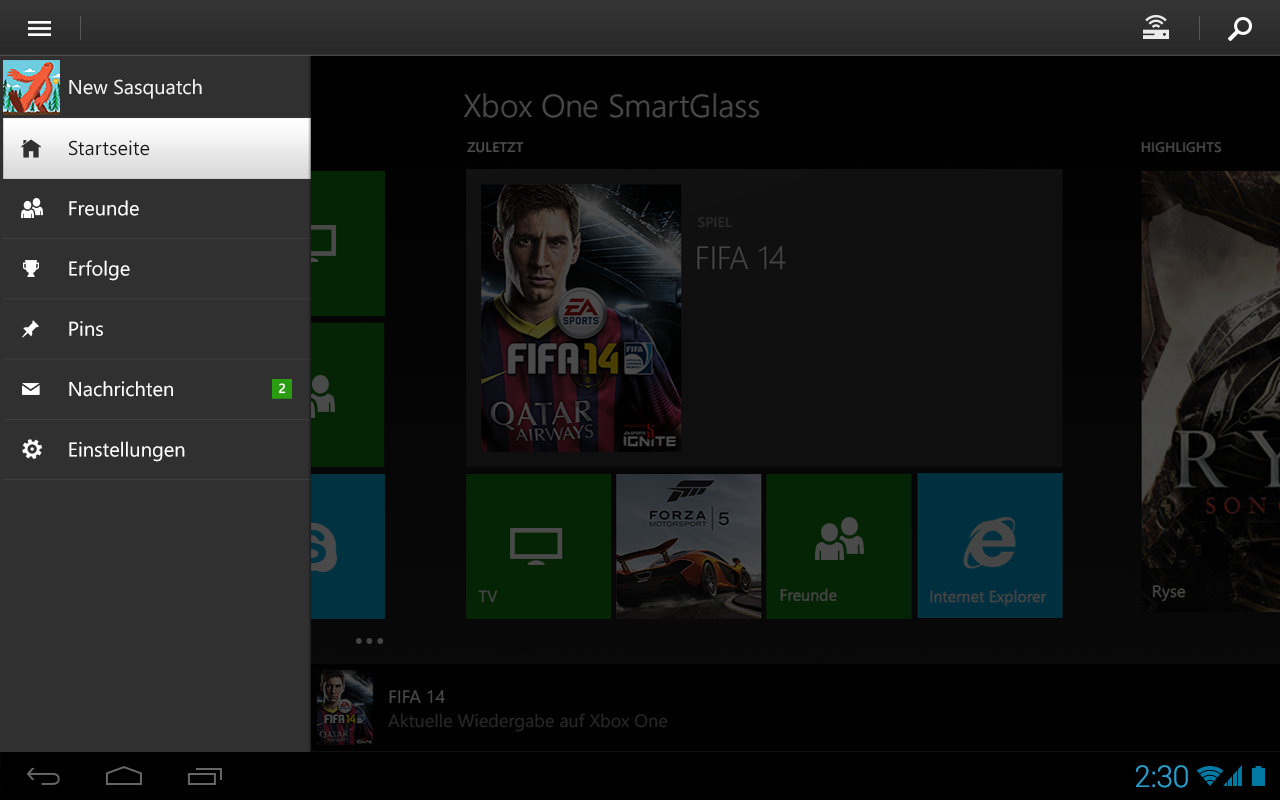1280x800 pixels.
Task: Tap the gear icon beside Einstellungen
Action: point(32,449)
